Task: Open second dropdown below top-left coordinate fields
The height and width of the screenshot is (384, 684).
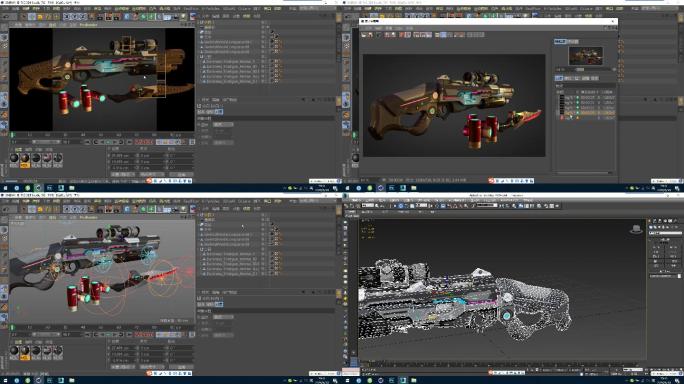Action: (x=152, y=175)
